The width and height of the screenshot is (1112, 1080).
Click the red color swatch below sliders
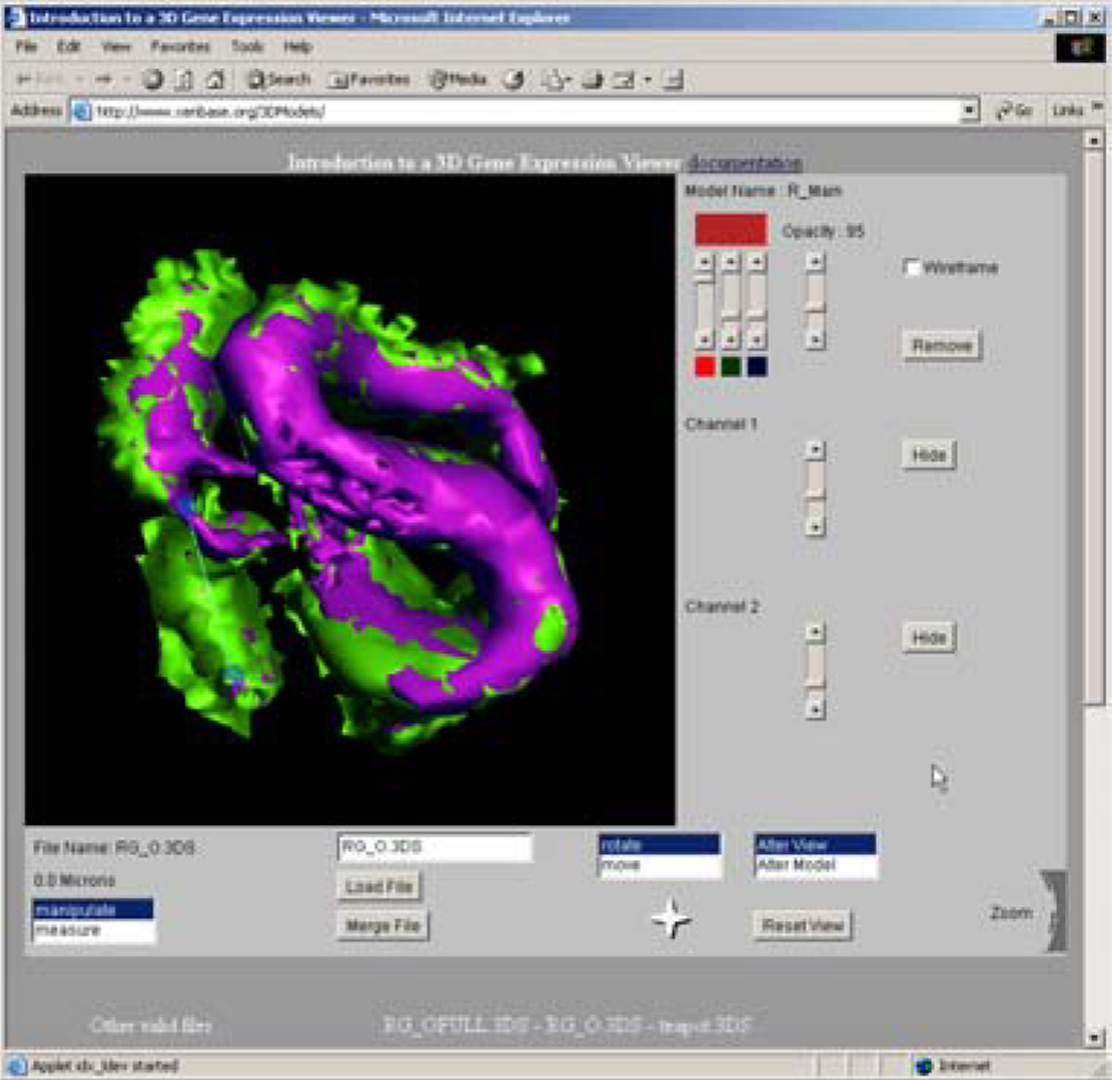(705, 367)
